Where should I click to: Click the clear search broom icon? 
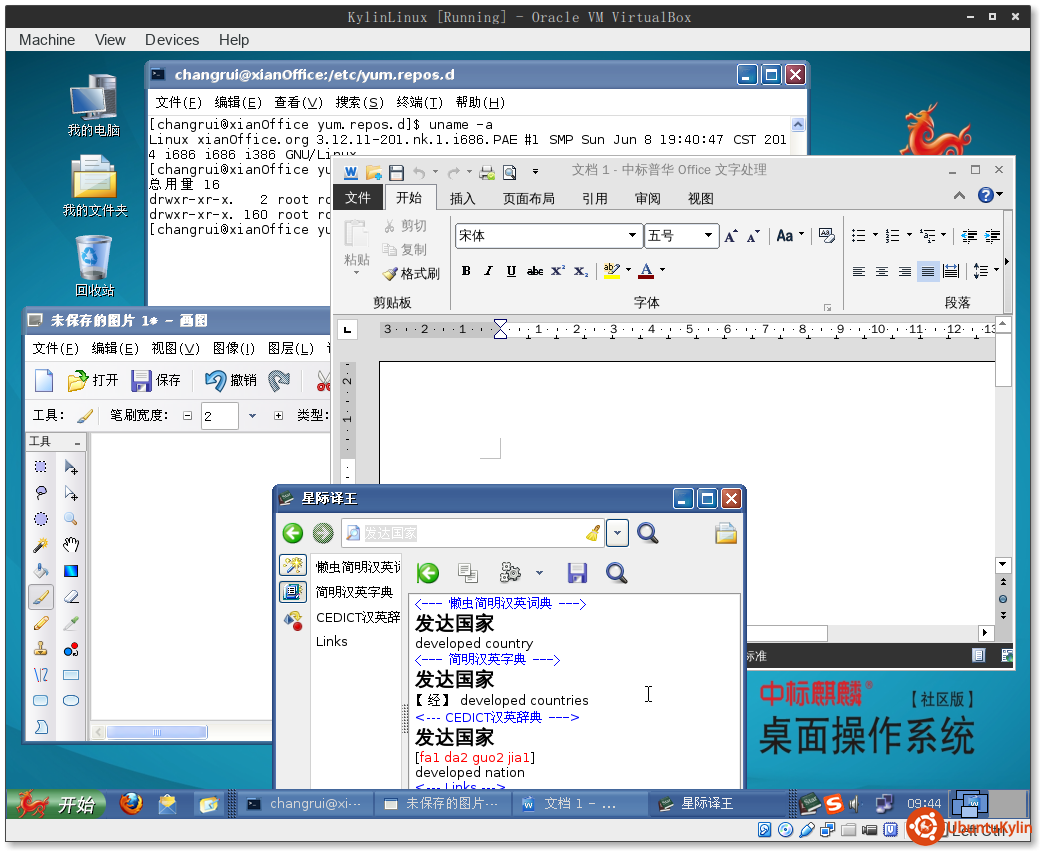tap(592, 533)
